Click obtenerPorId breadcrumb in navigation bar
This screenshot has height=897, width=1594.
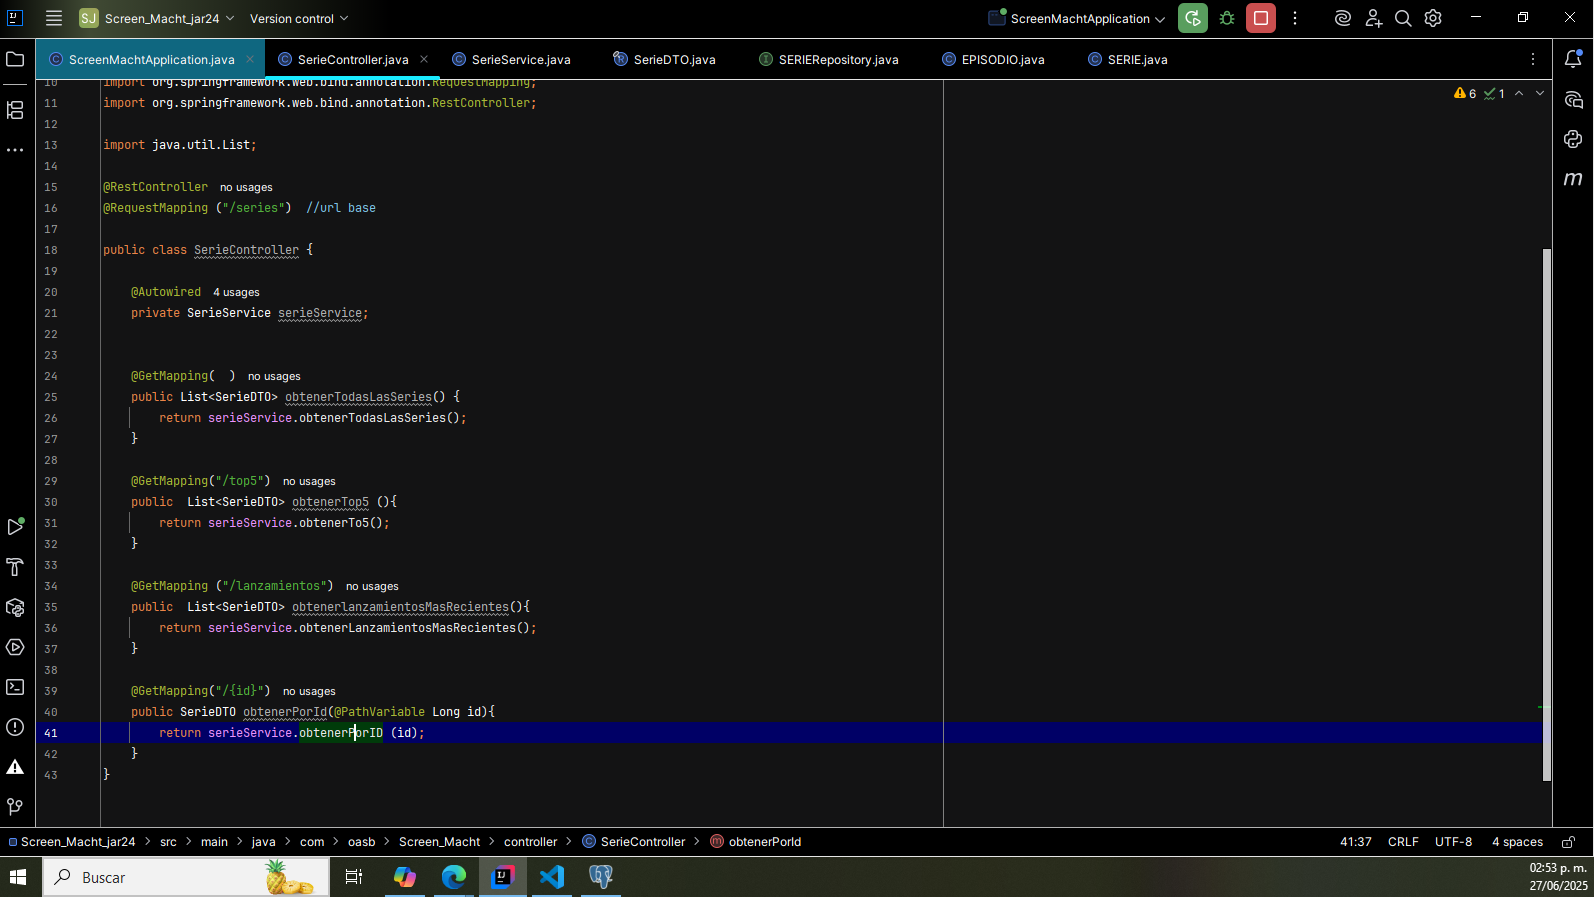(756, 842)
